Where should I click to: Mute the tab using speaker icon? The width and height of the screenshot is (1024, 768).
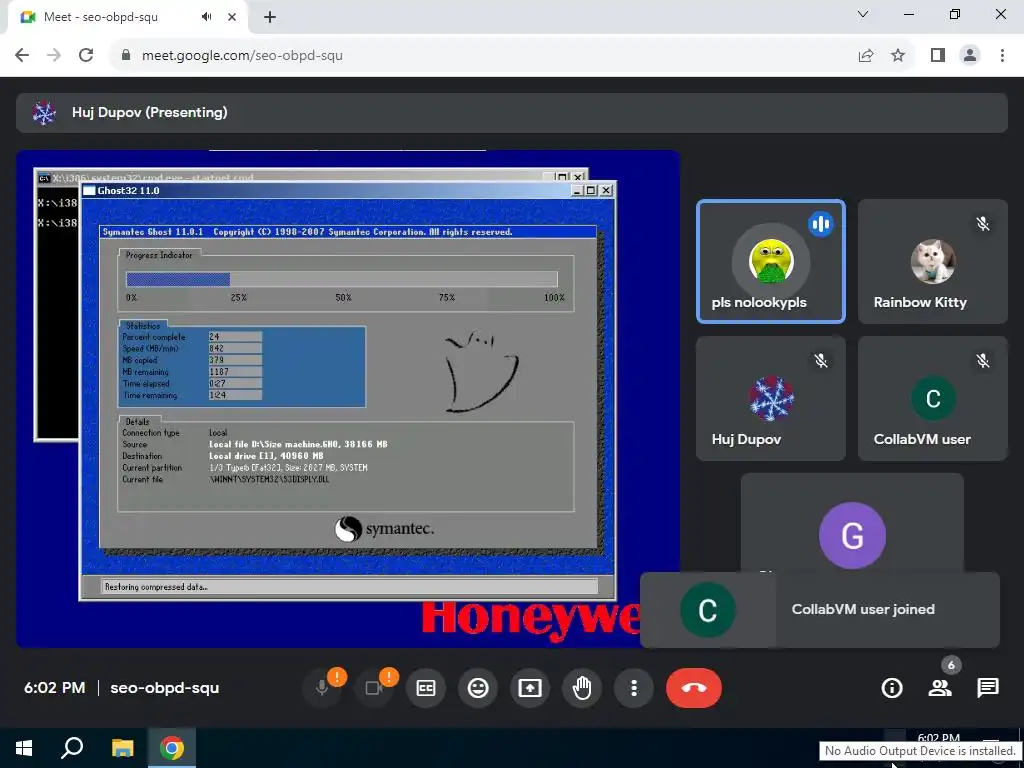[x=207, y=17]
